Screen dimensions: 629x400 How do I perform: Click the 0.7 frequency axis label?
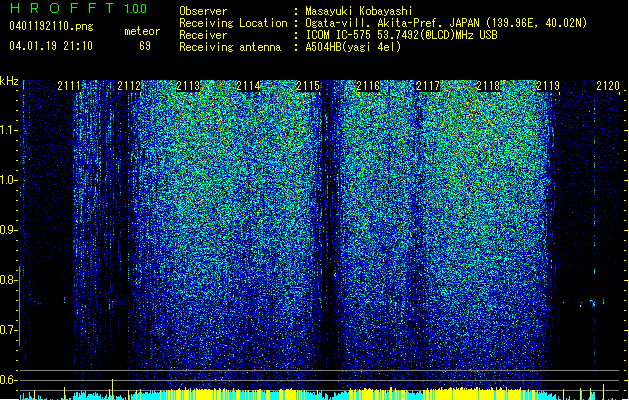point(9,330)
